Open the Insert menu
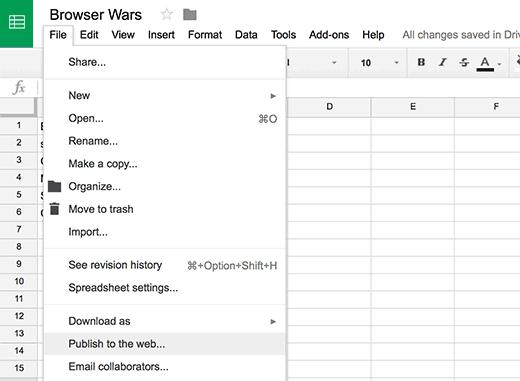Screen dimensions: 520x381 (161, 35)
